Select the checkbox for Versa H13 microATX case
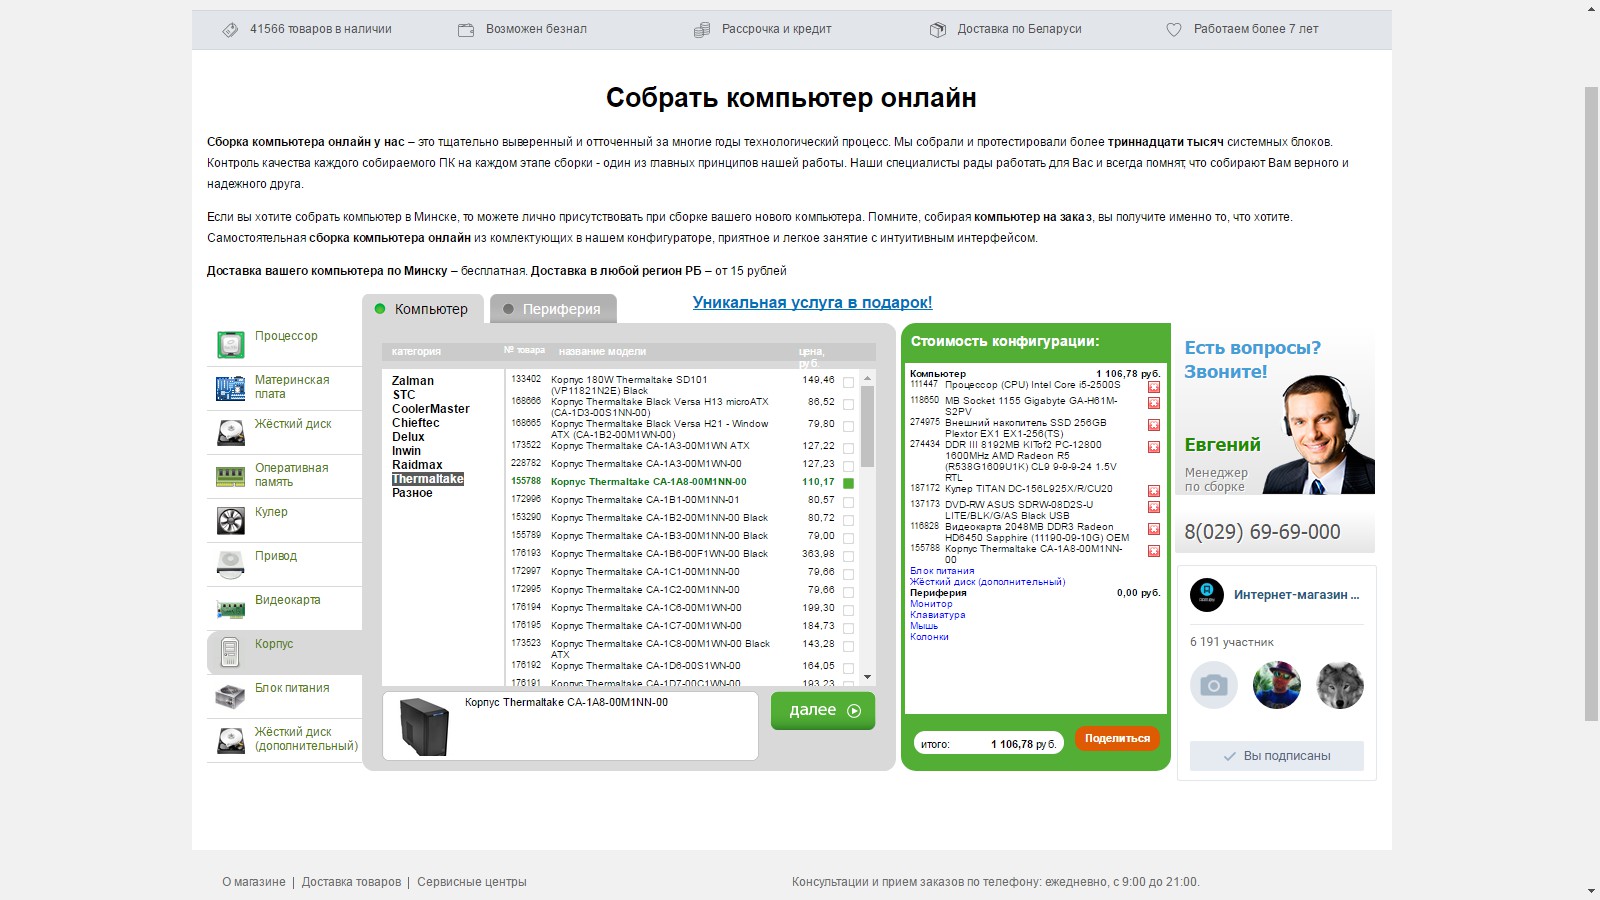This screenshot has width=1600, height=900. click(x=848, y=405)
